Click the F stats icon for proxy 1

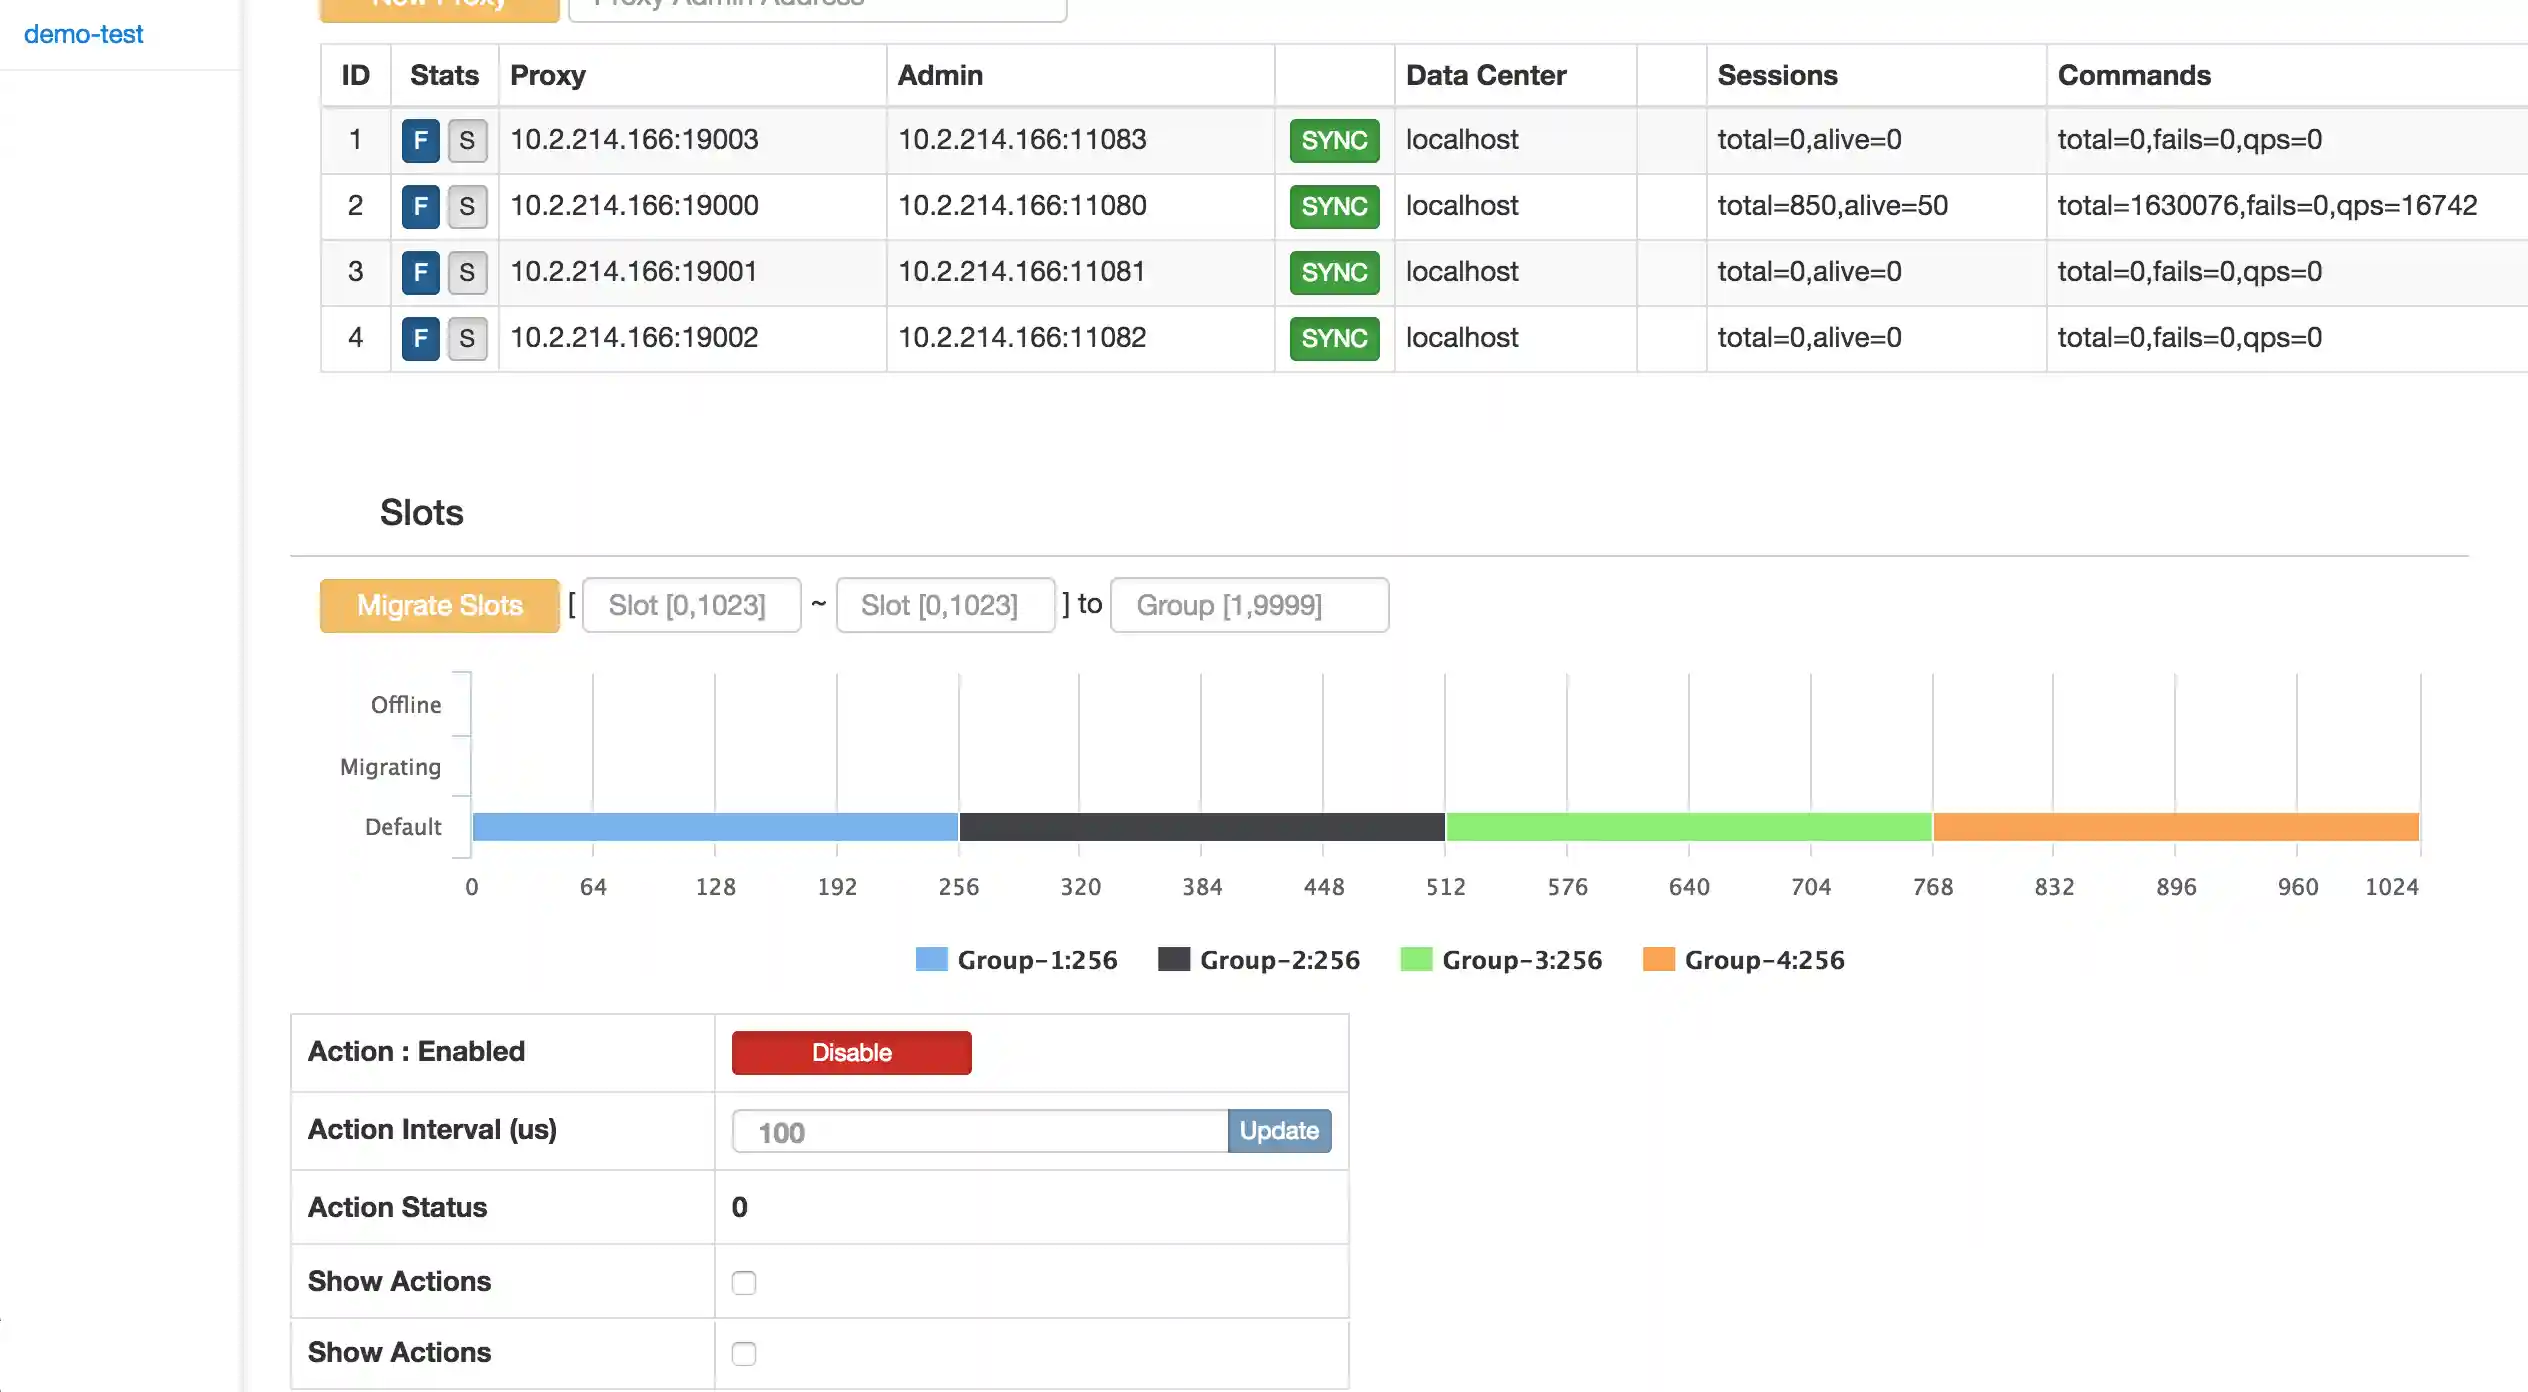pos(420,140)
